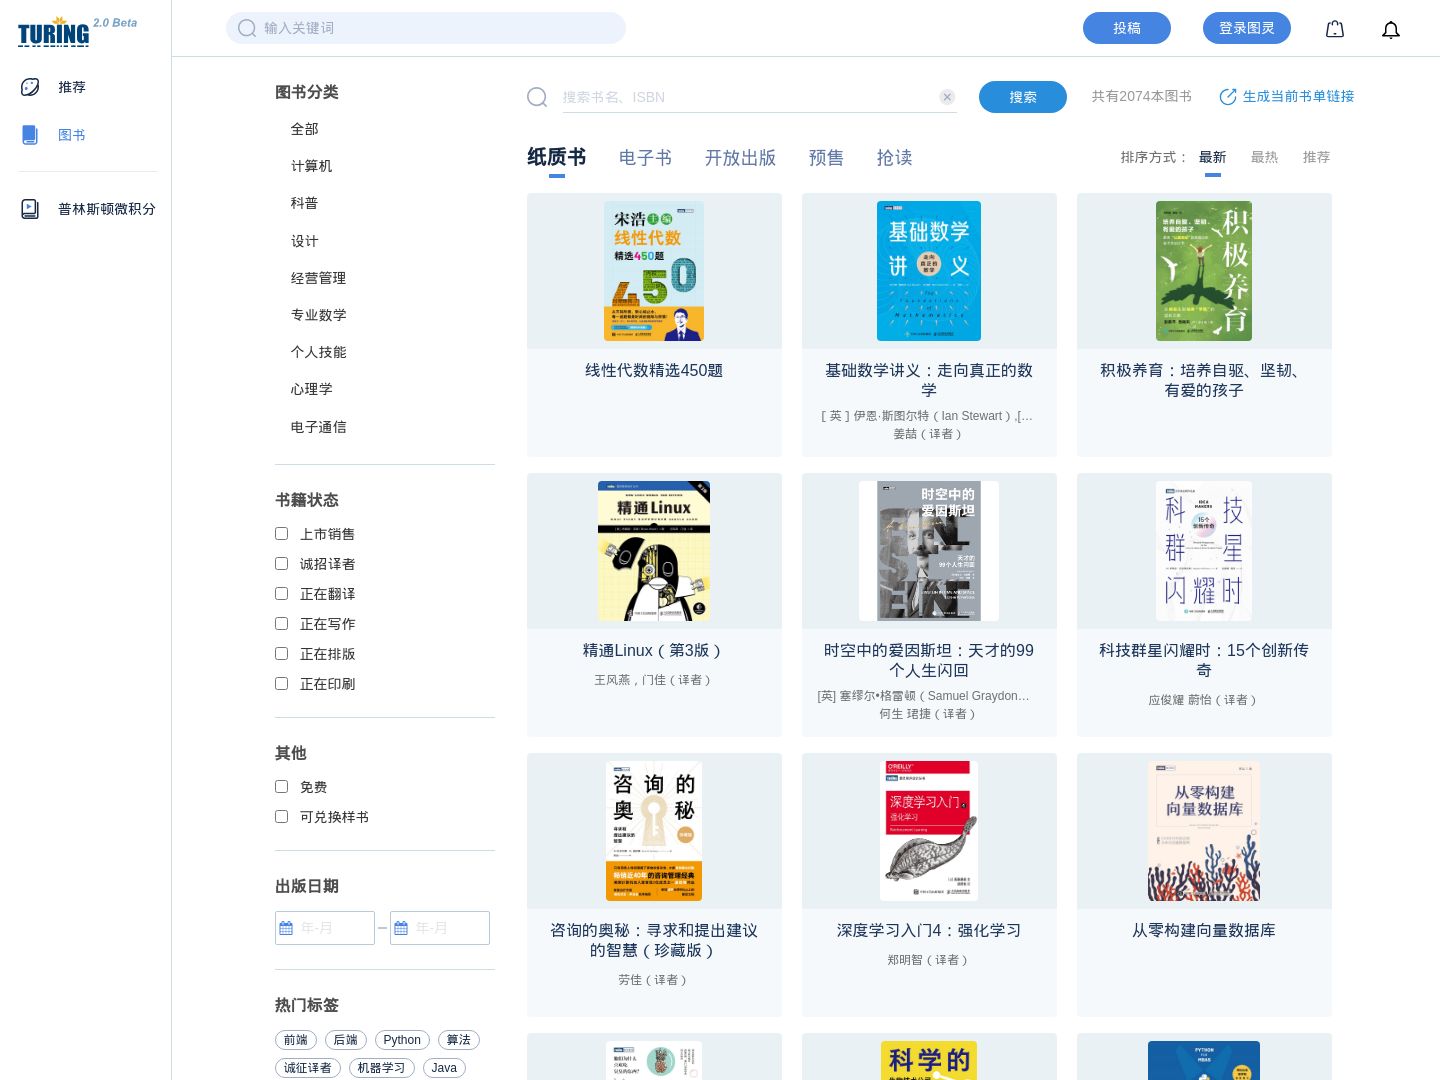
Task: Click the Python tag
Action: [402, 1040]
